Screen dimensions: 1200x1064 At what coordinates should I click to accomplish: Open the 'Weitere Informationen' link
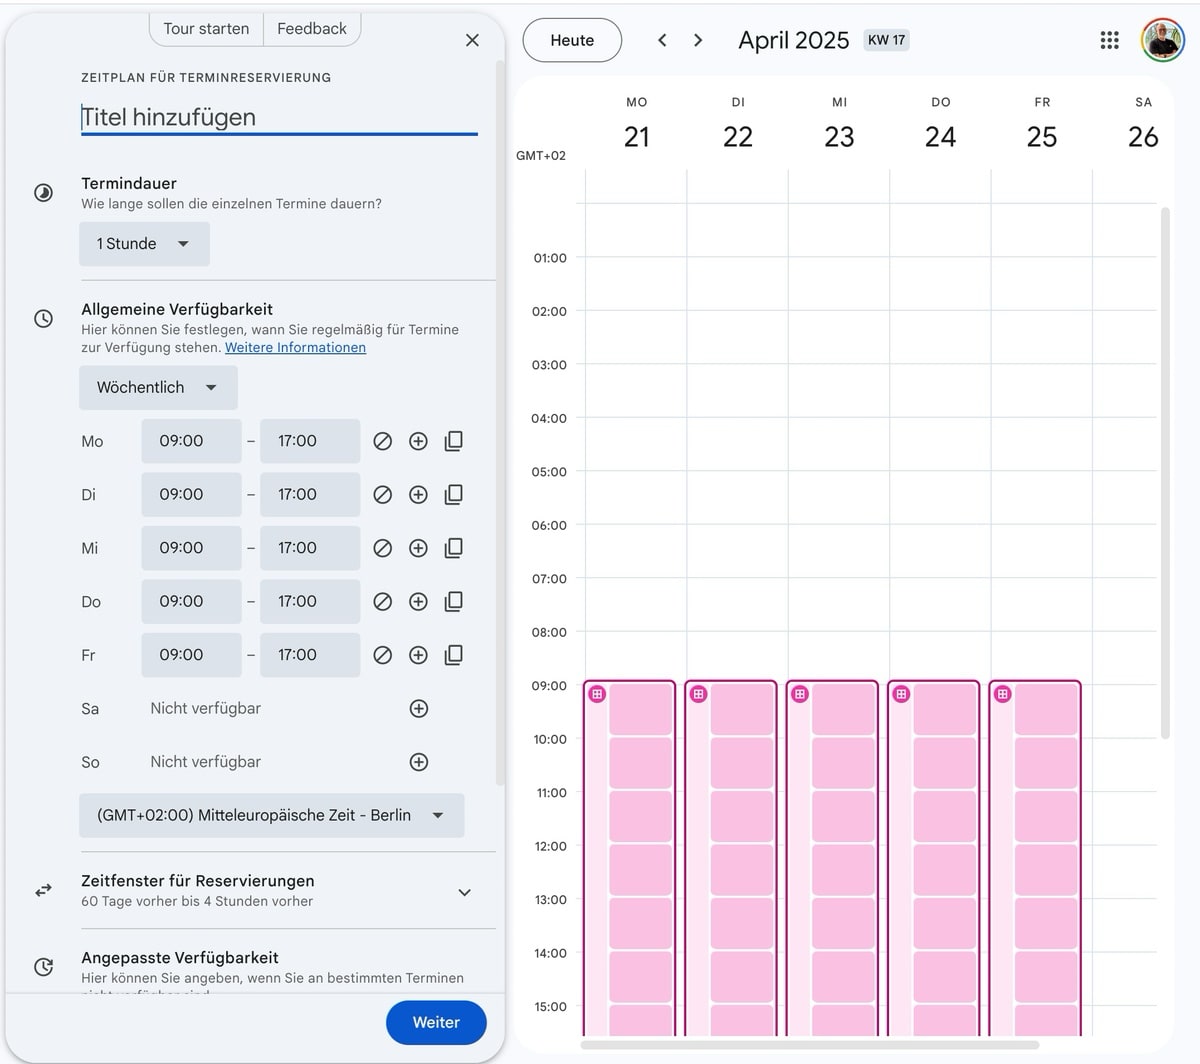295,348
